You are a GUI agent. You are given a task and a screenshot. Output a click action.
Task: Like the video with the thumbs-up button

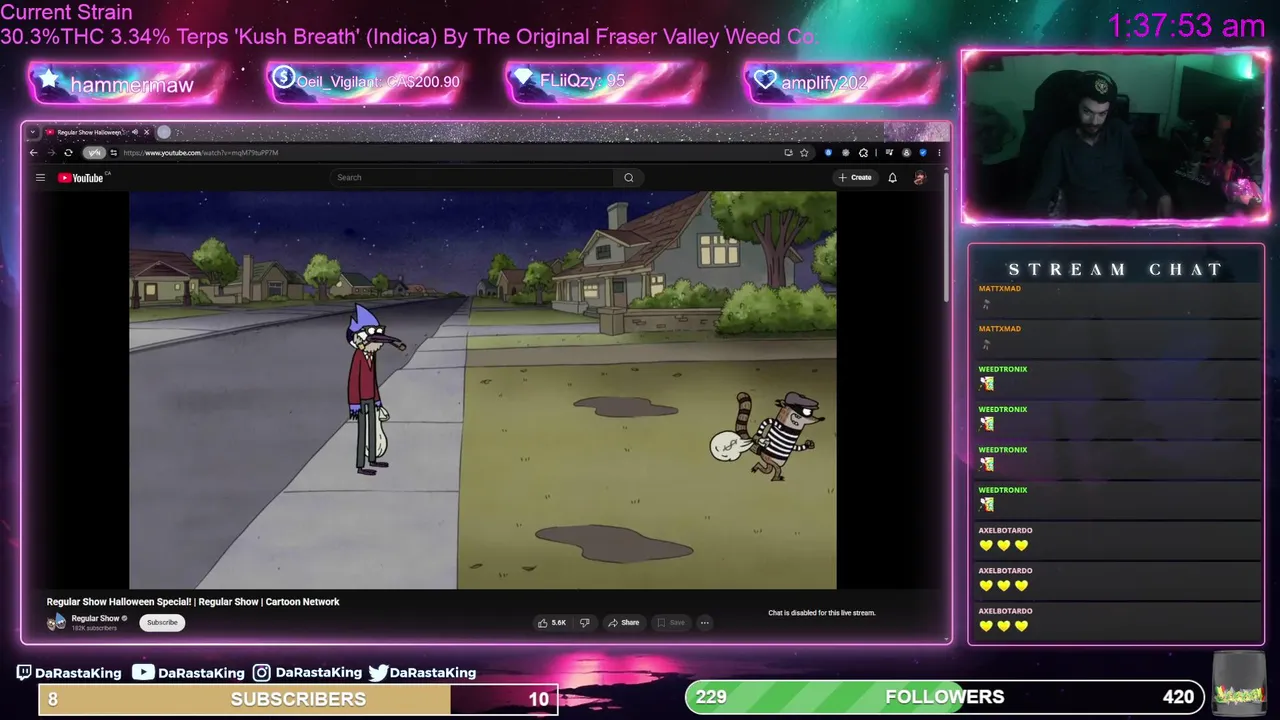[552, 622]
